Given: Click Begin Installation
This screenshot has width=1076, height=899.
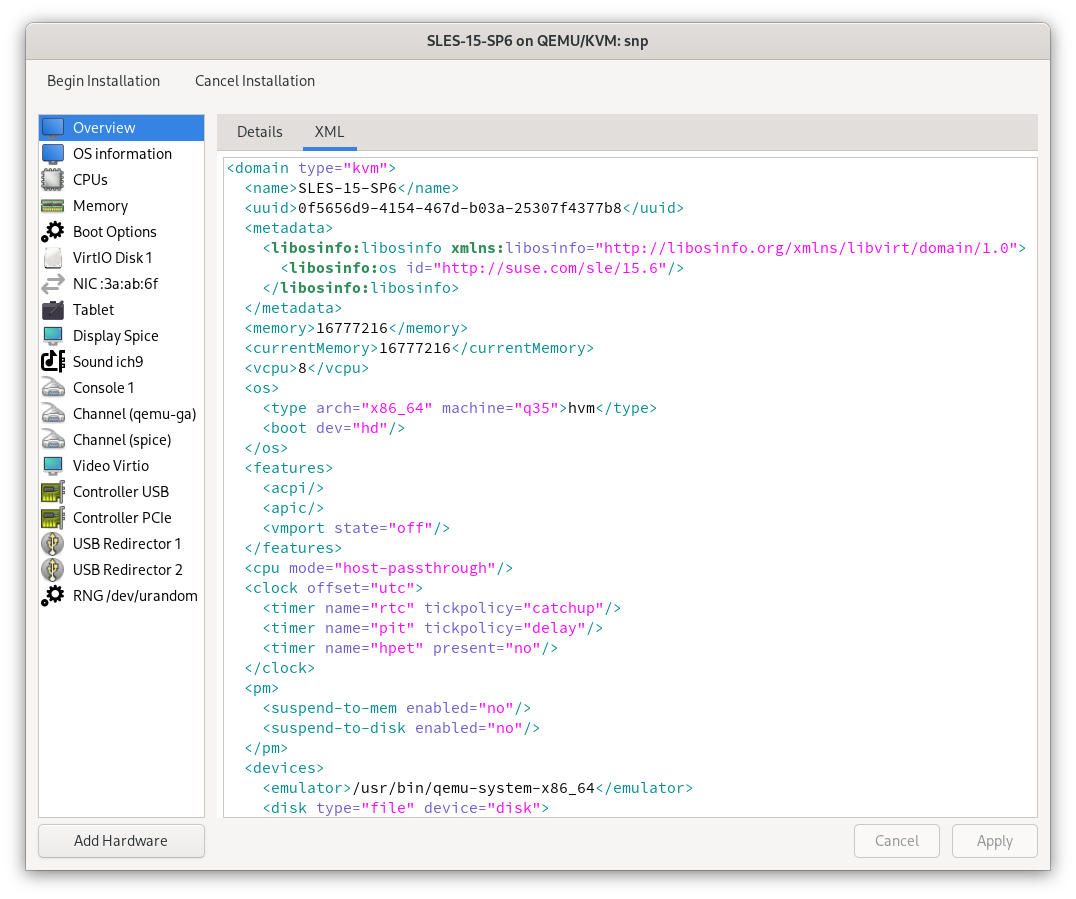Looking at the screenshot, I should coord(103,81).
